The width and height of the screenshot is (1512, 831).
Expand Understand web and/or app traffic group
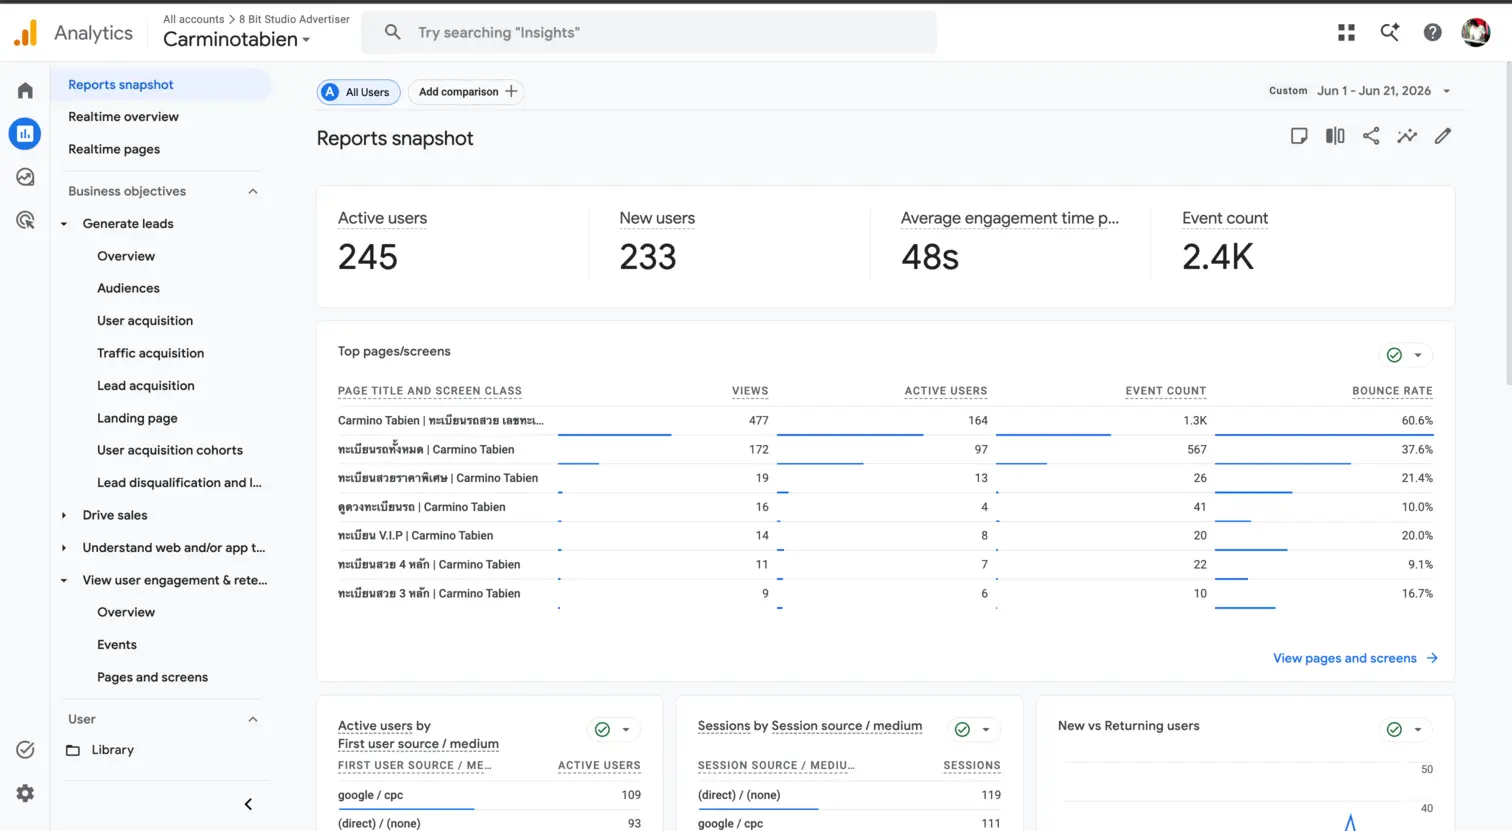coord(64,548)
